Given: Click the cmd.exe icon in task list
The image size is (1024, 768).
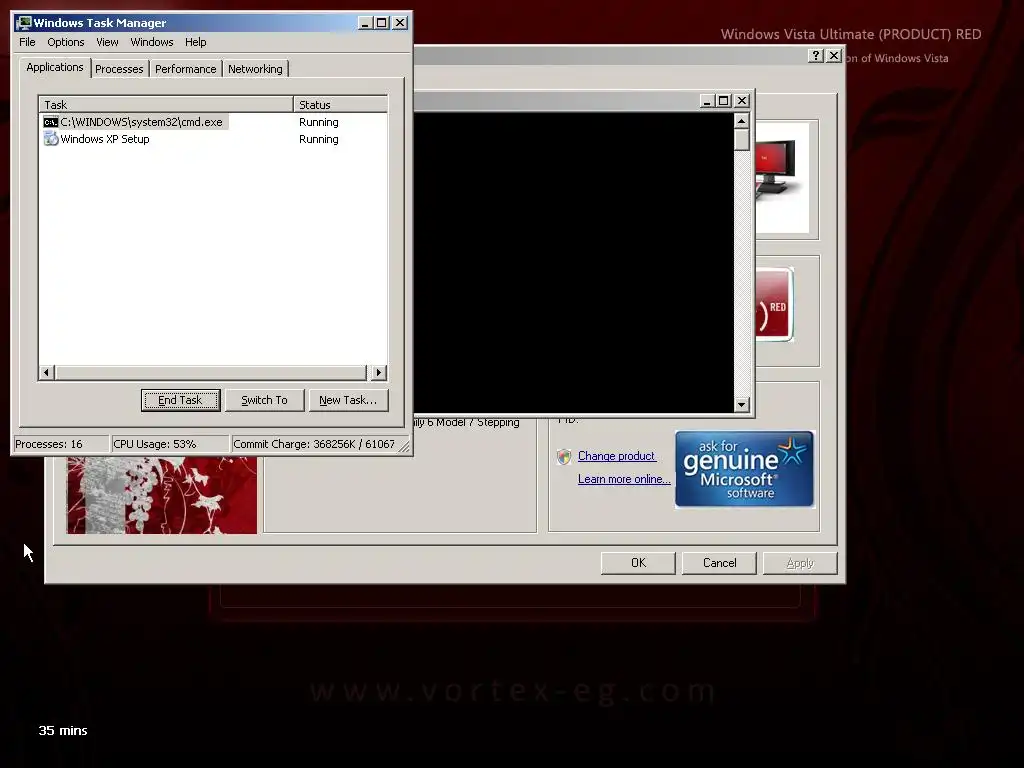Looking at the screenshot, I should [x=50, y=122].
